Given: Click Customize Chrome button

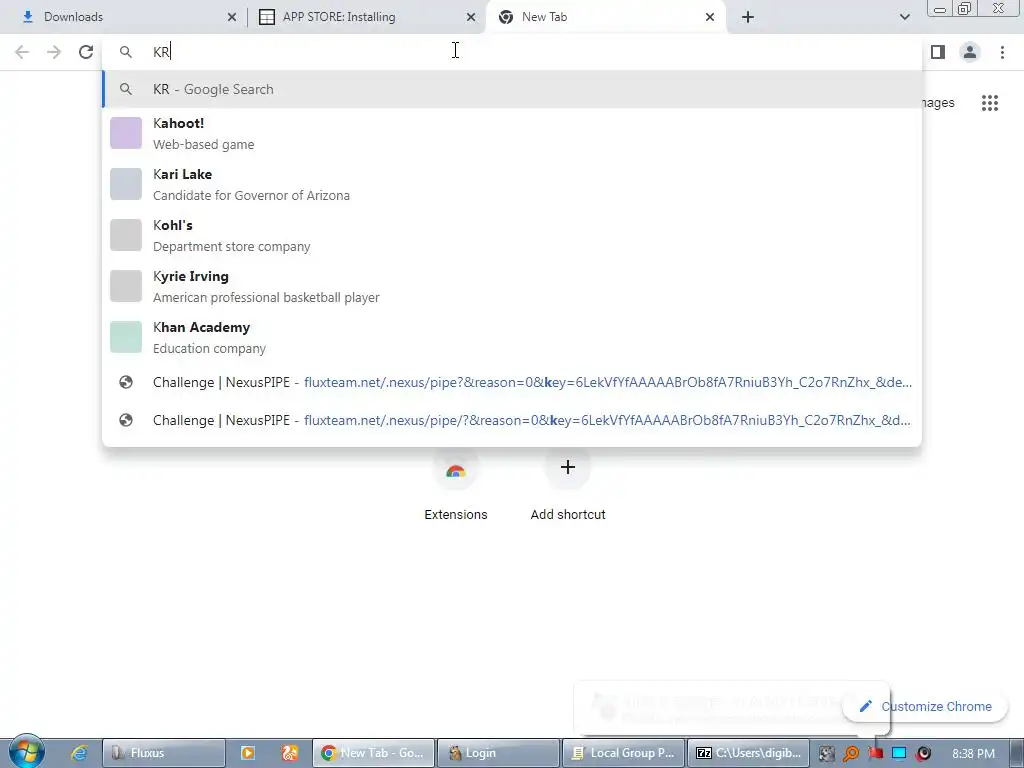Looking at the screenshot, I should 925,707.
